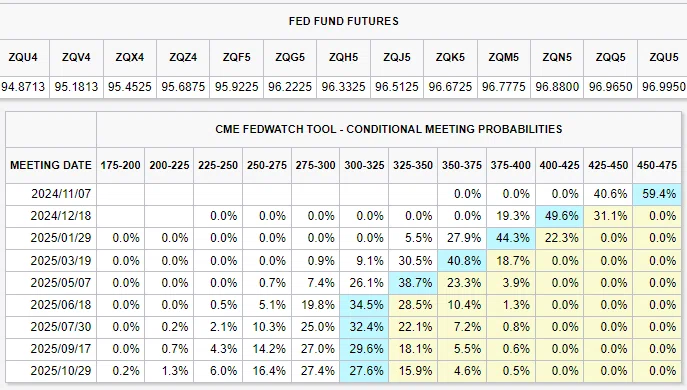The width and height of the screenshot is (687, 390).
Task: Select the 44.3% cell for 2025/01/29
Action: pos(513,238)
